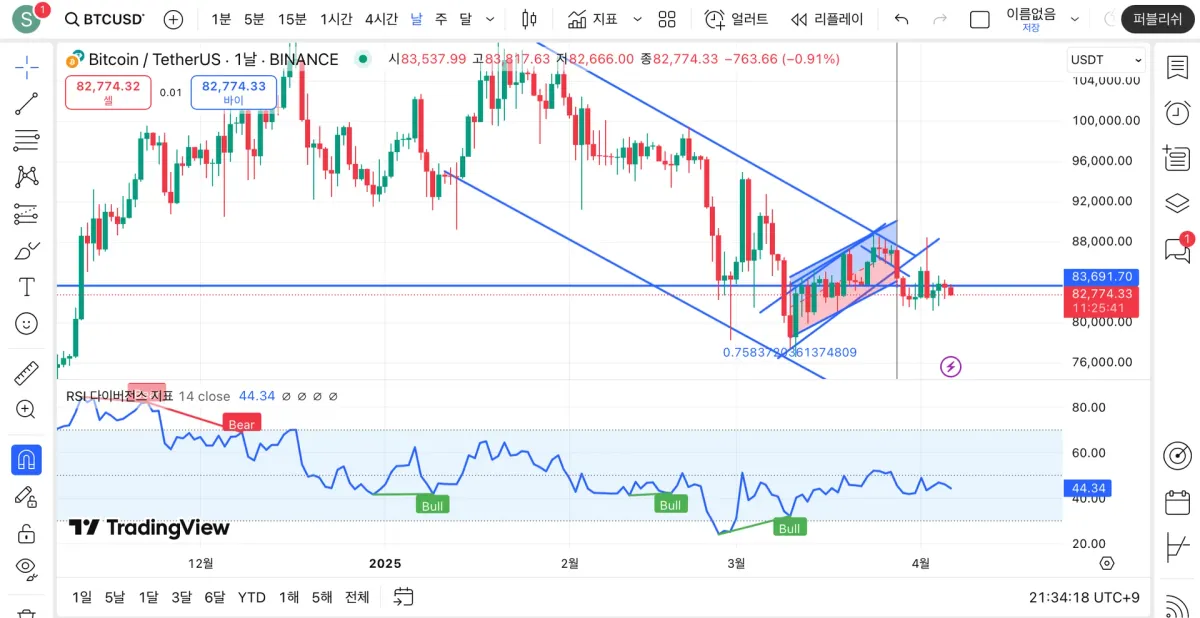Toggle lock all drawings
Screen dimensions: 1200x618
pyautogui.click(x=27, y=533)
